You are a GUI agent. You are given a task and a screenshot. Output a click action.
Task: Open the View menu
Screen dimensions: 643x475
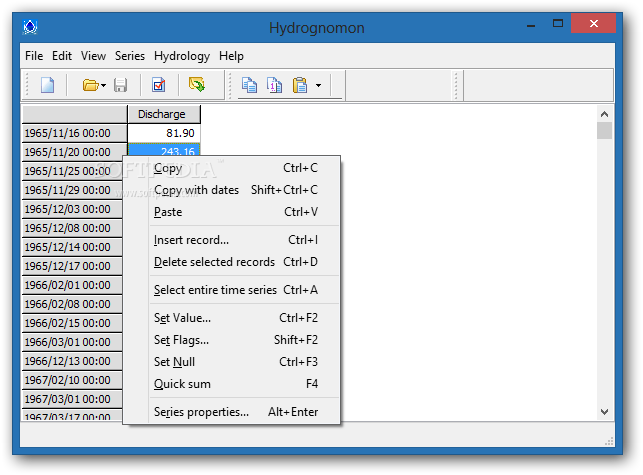93,56
